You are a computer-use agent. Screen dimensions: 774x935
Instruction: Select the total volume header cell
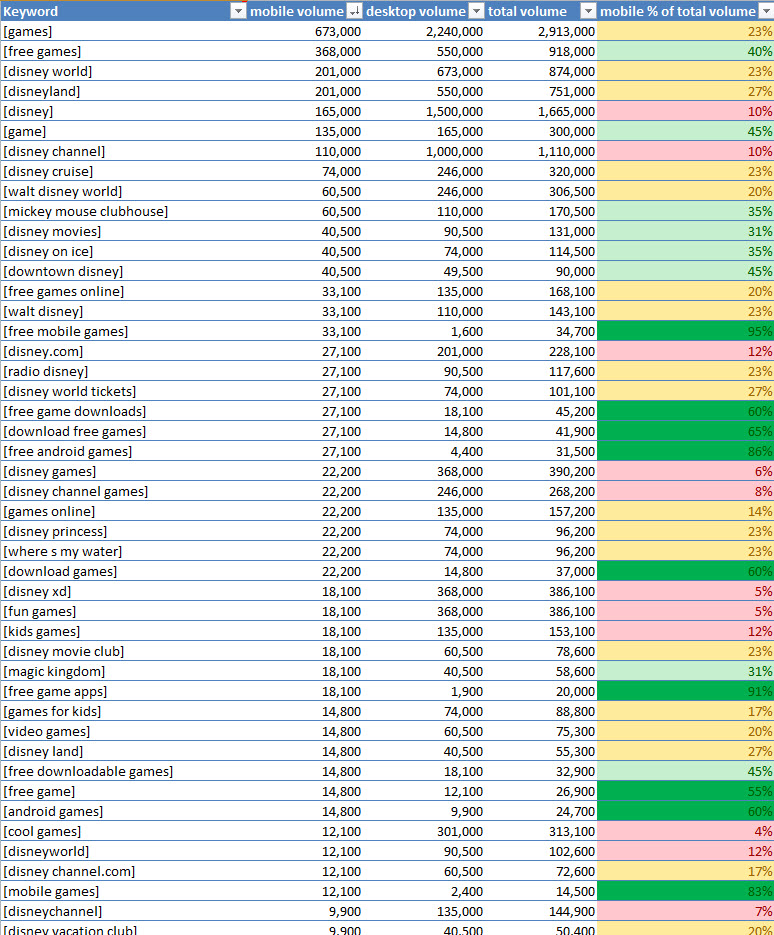(x=541, y=11)
